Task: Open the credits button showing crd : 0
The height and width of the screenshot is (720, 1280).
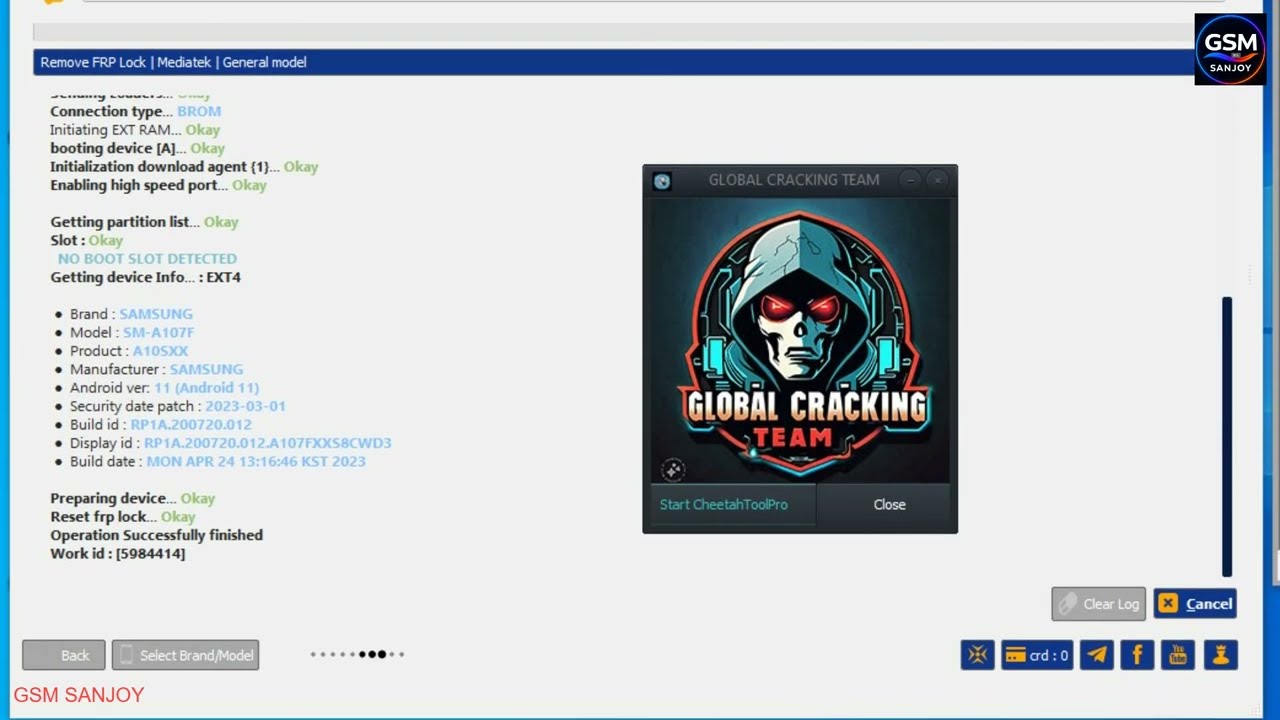Action: [x=1037, y=655]
